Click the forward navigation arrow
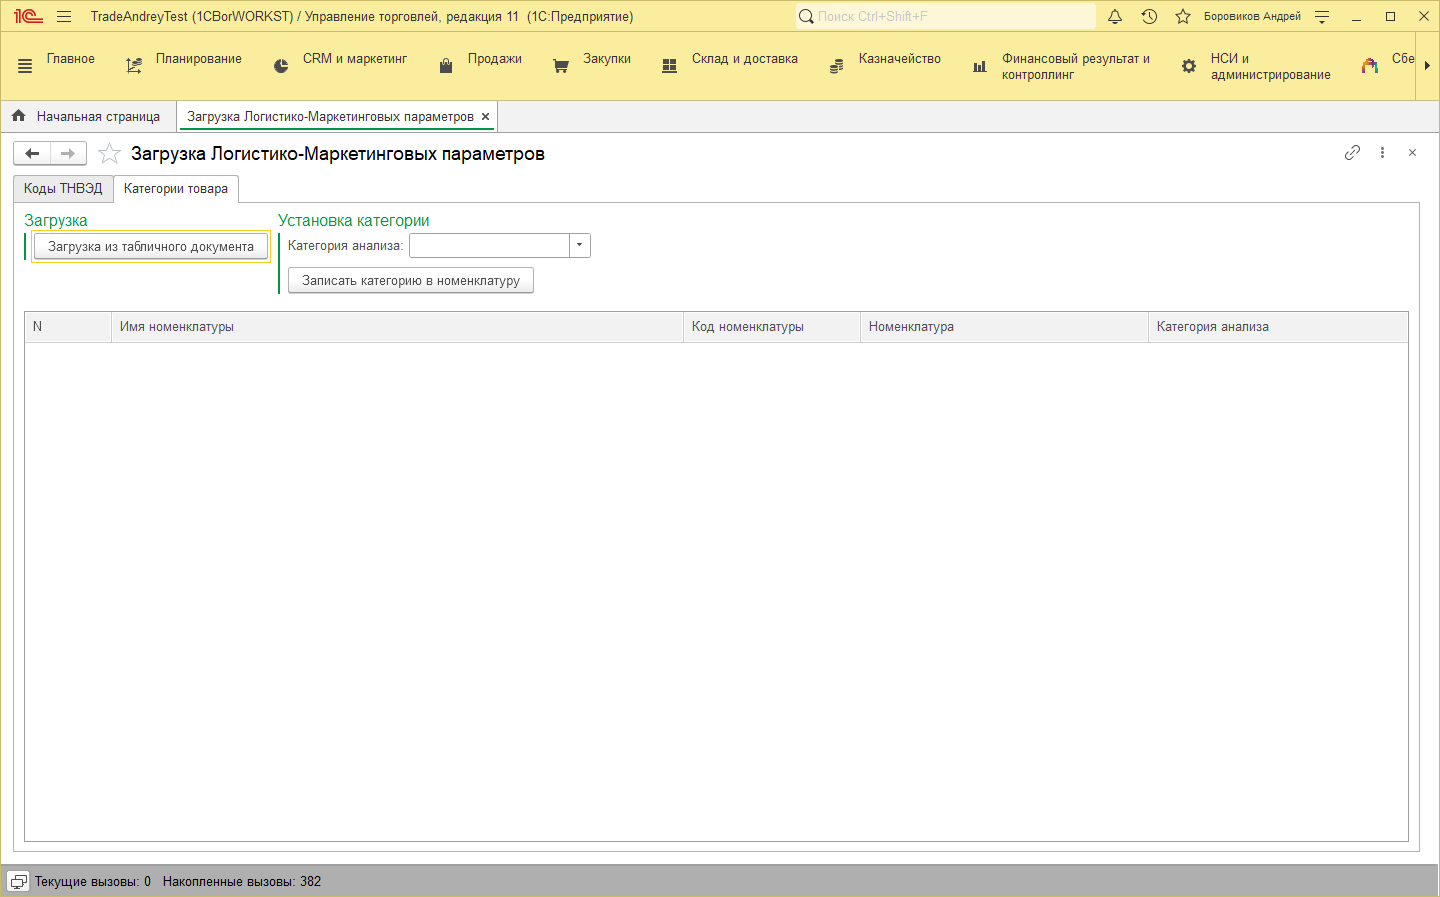 pos(68,154)
